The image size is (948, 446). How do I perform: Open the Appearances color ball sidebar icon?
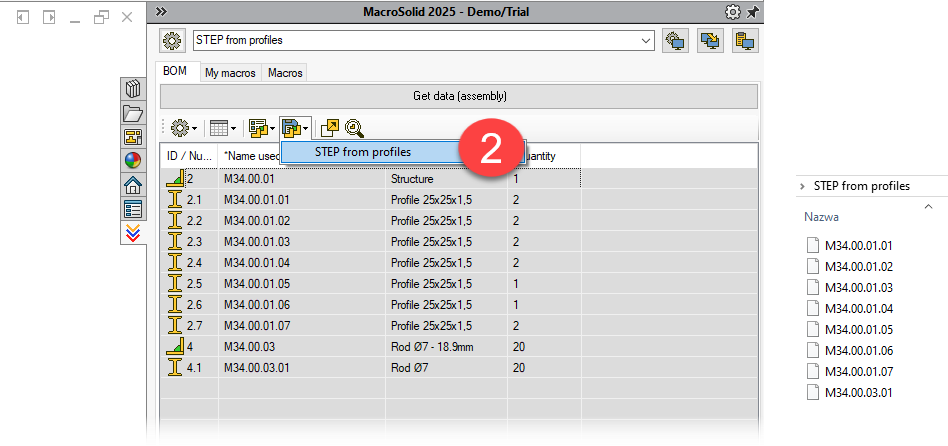click(133, 160)
